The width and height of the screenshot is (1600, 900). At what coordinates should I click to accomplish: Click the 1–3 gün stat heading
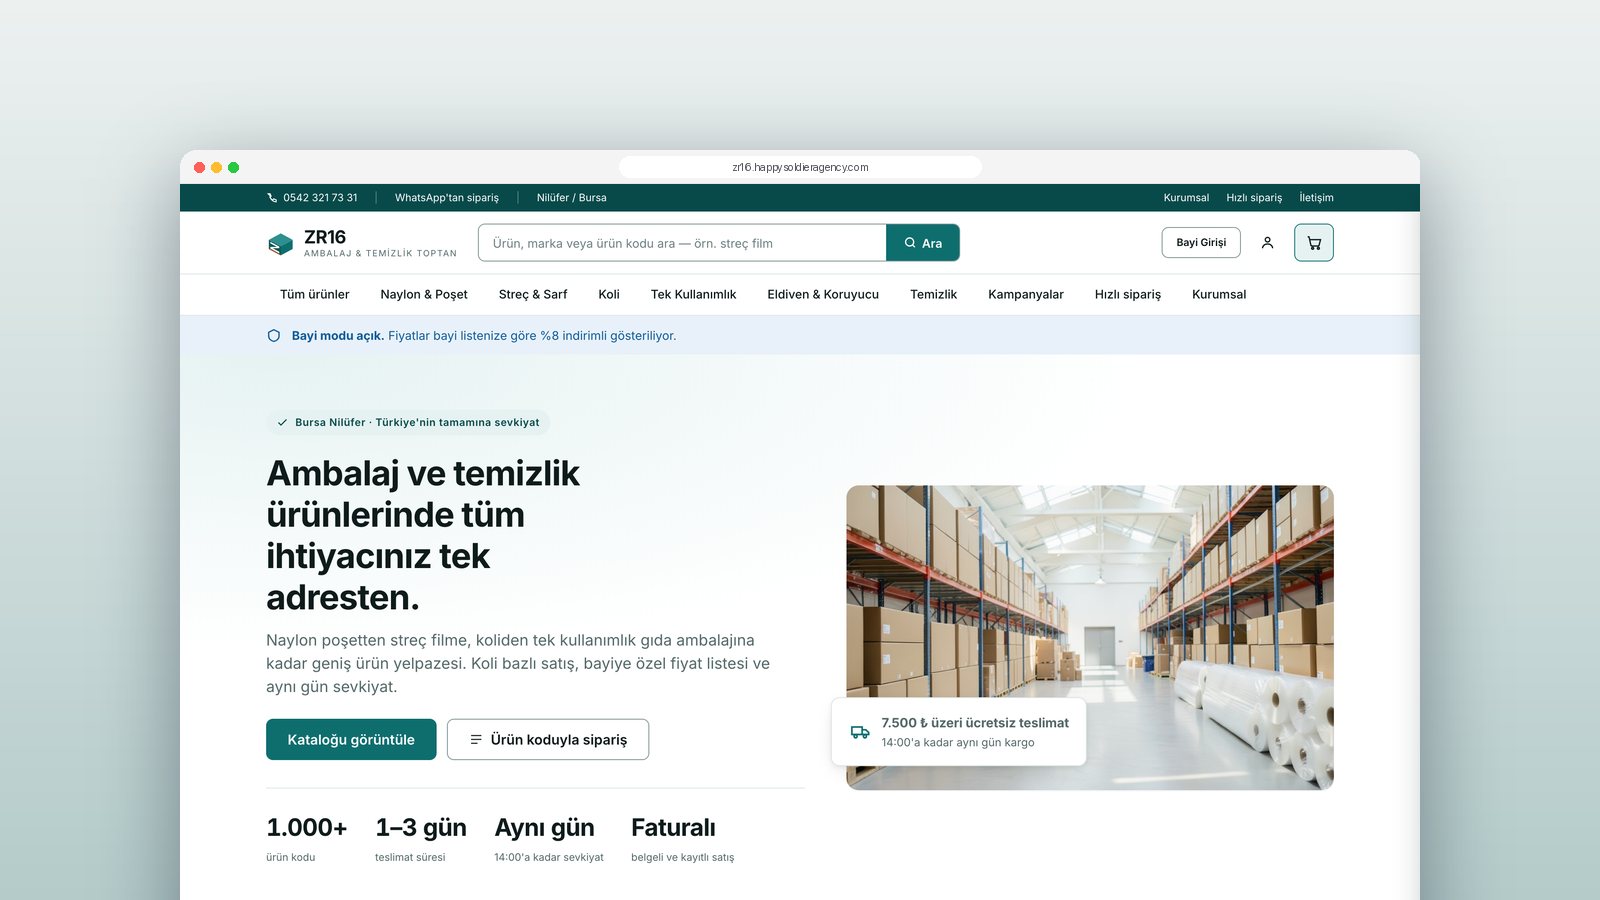(421, 828)
